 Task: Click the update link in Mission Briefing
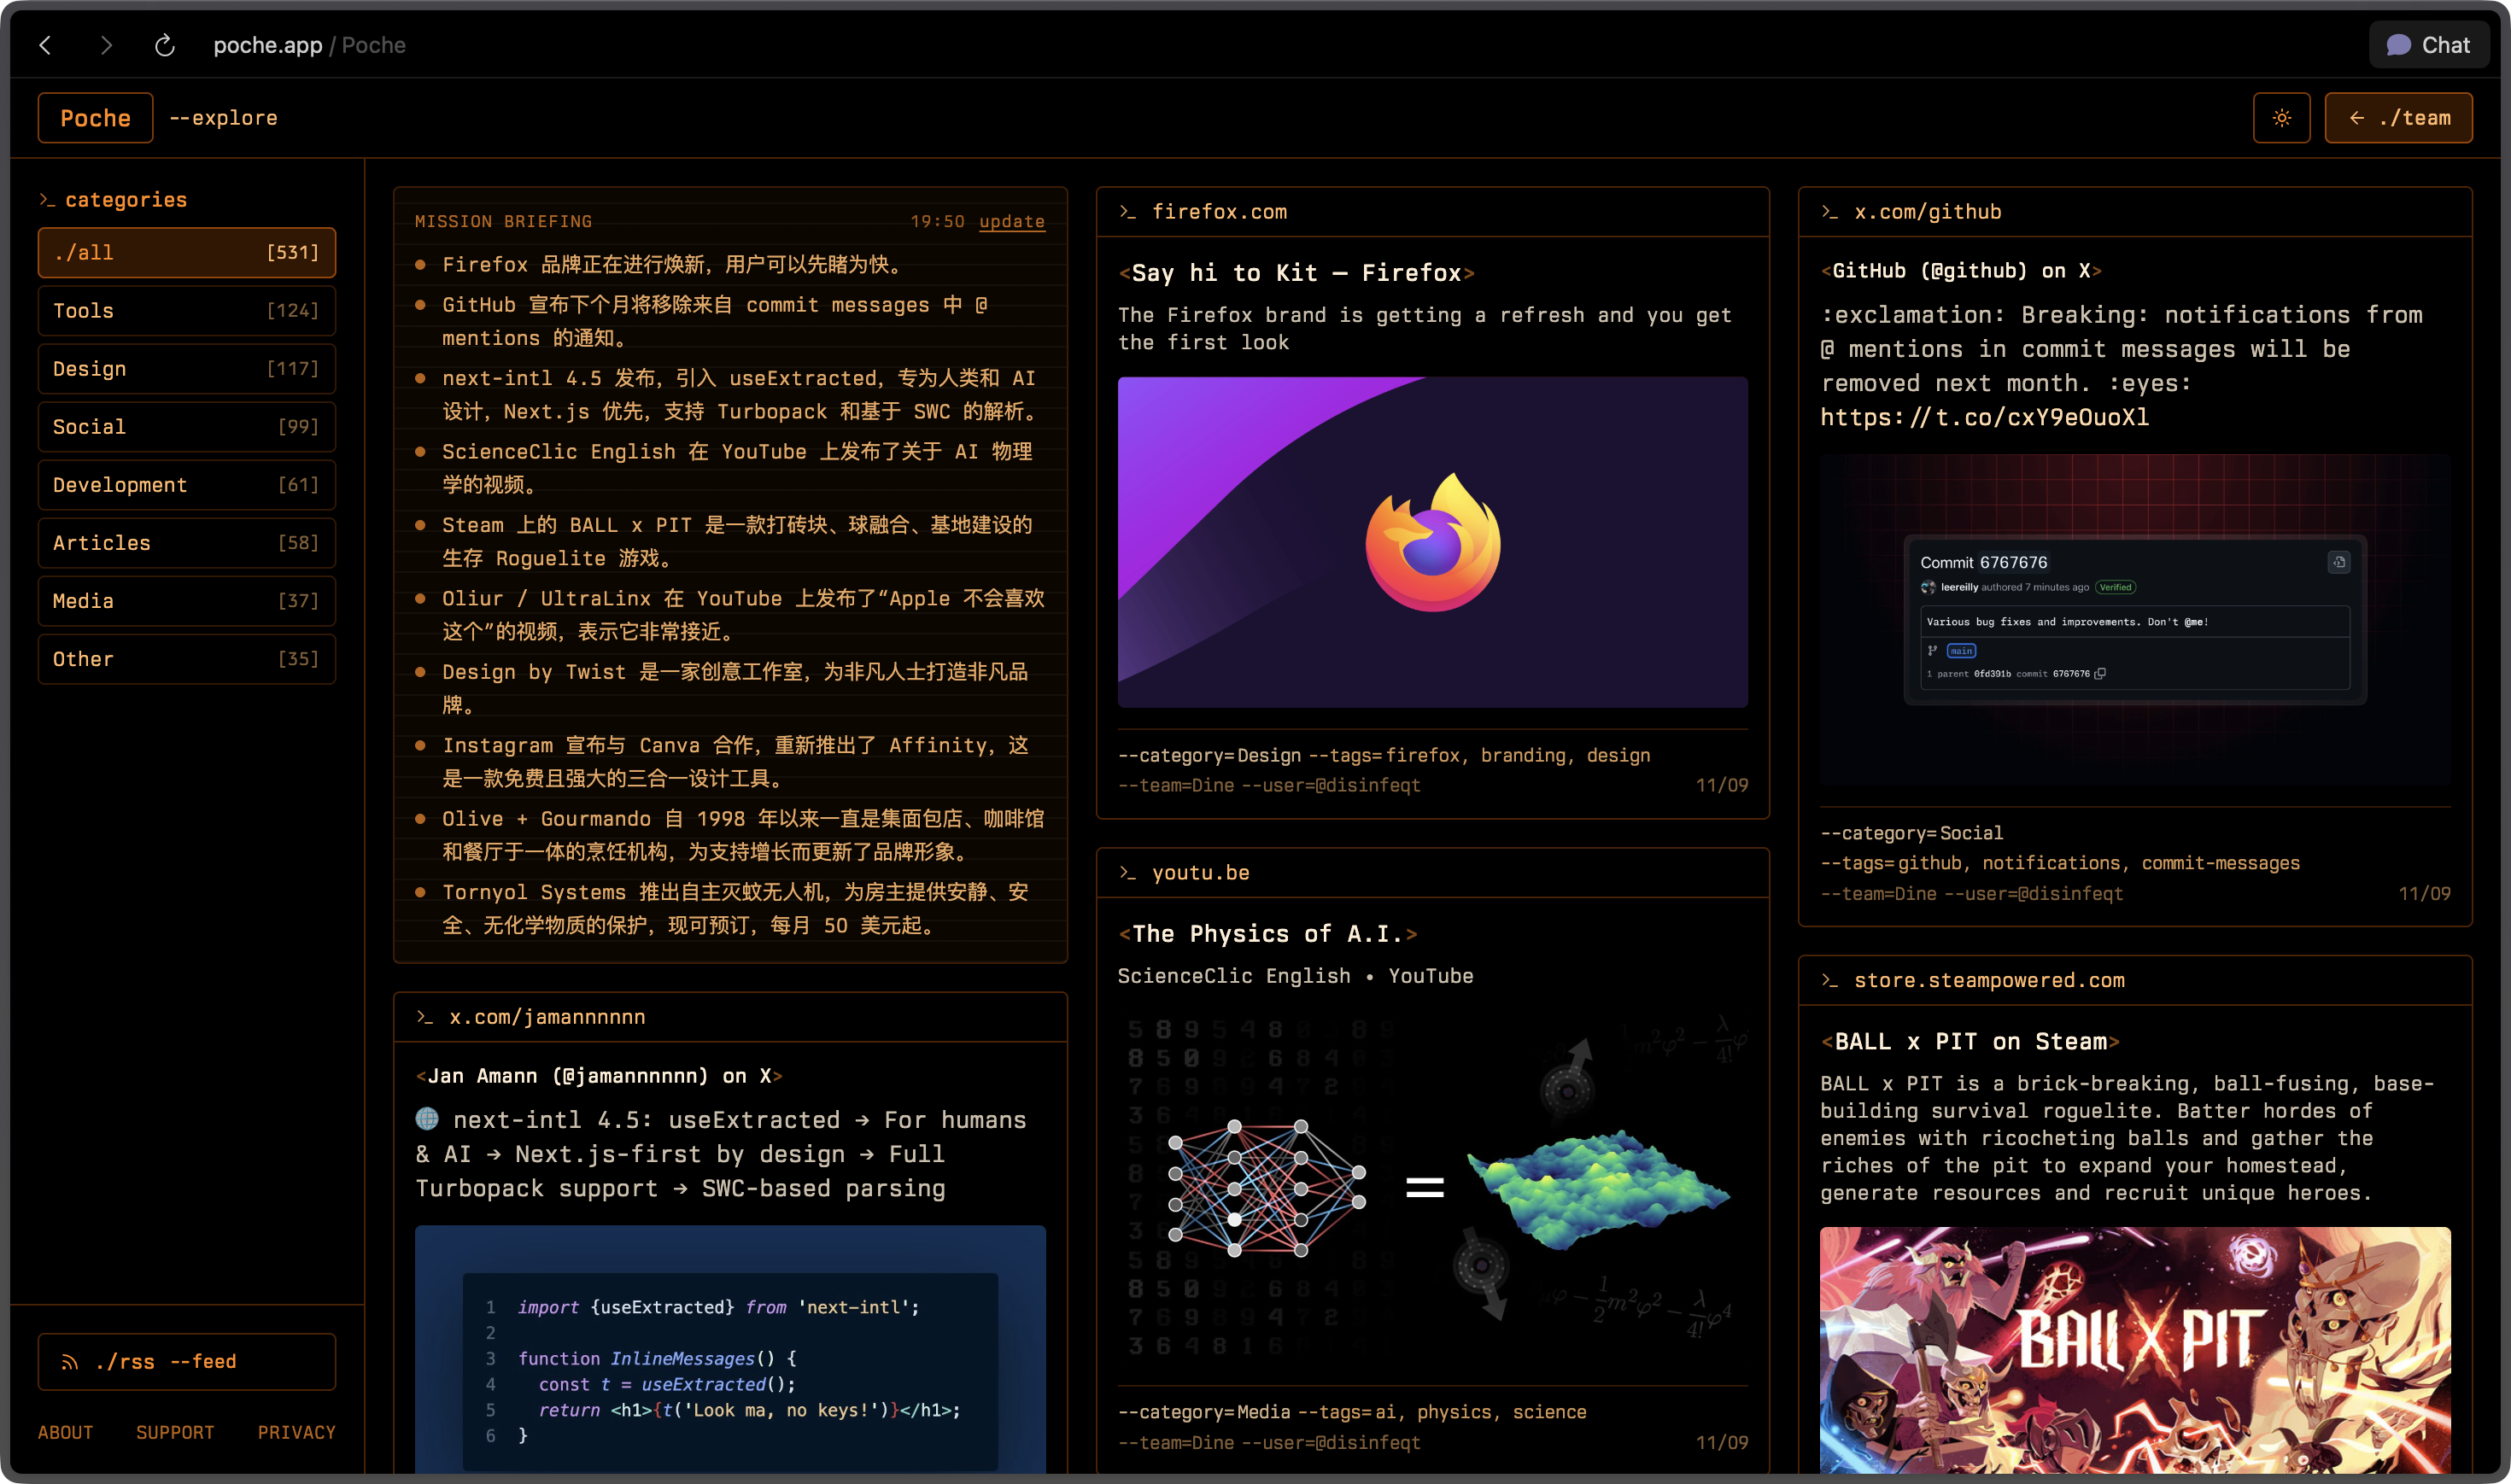pos(1012,221)
